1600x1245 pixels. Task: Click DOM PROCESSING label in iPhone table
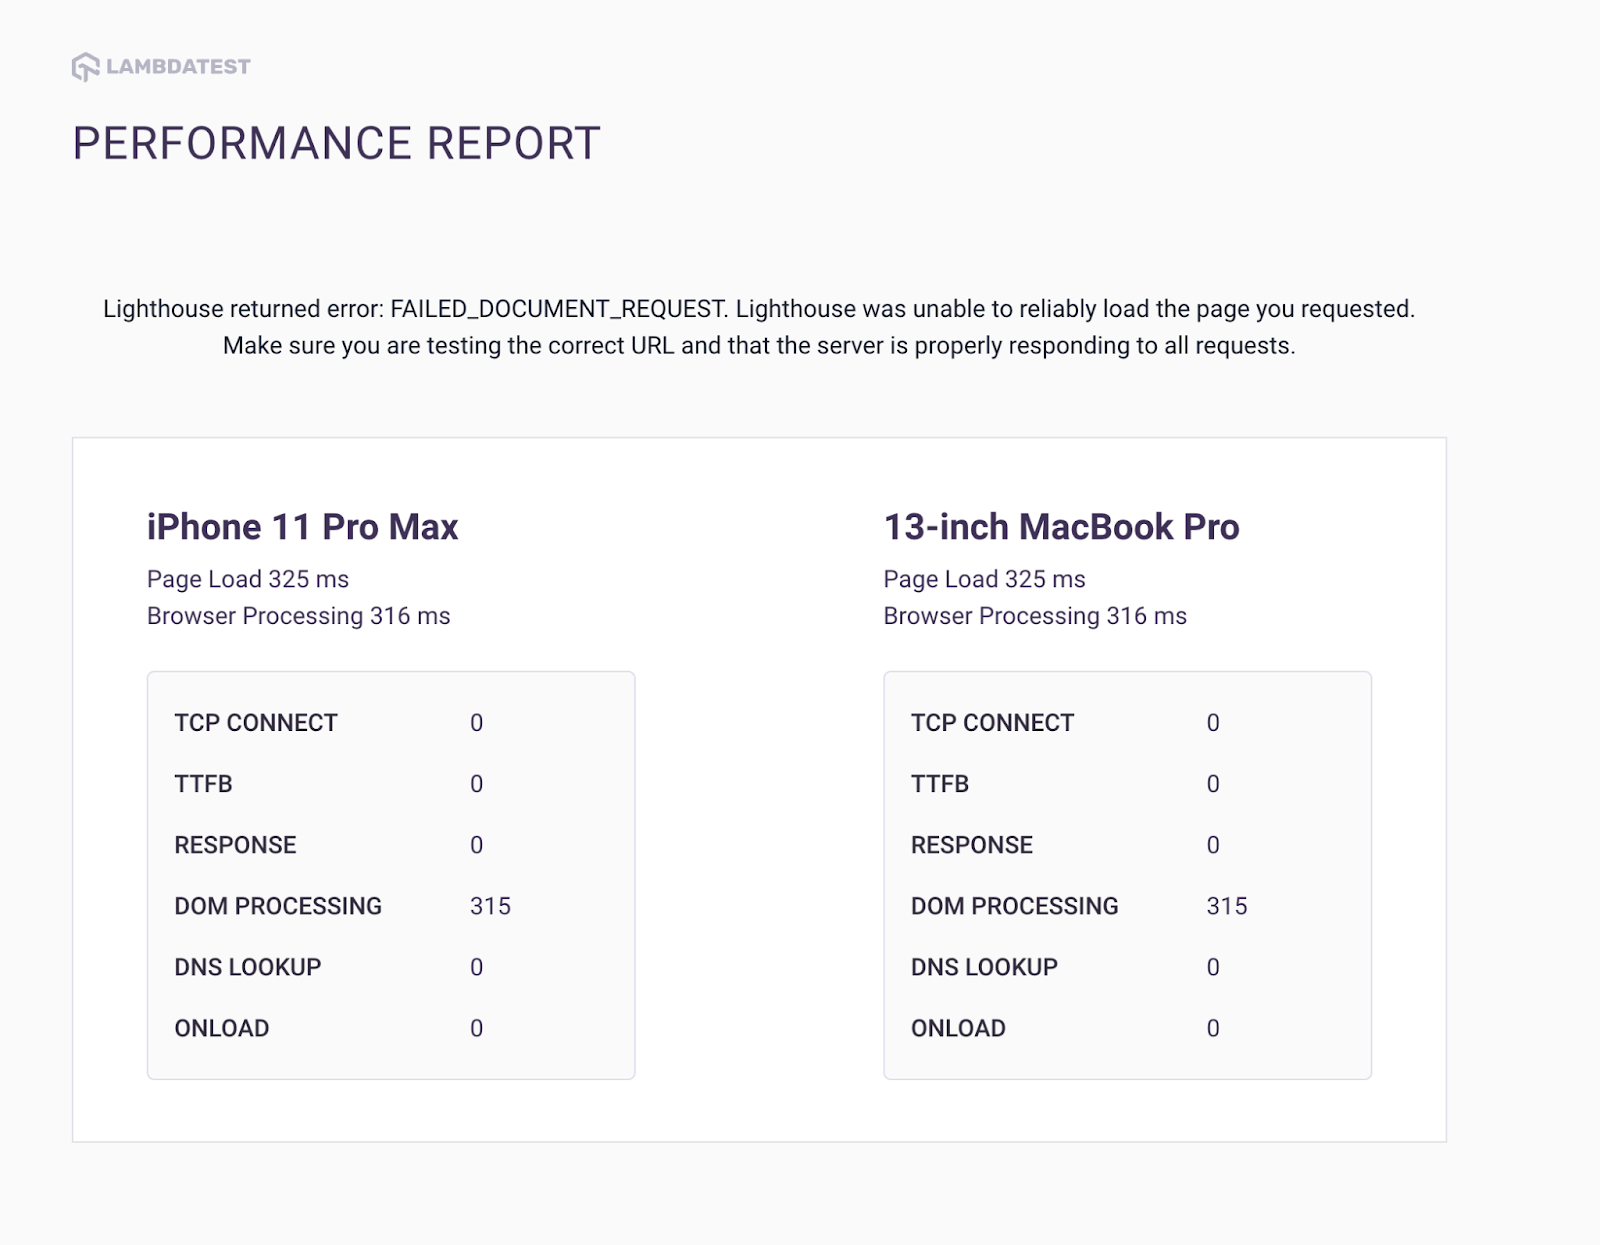(278, 906)
